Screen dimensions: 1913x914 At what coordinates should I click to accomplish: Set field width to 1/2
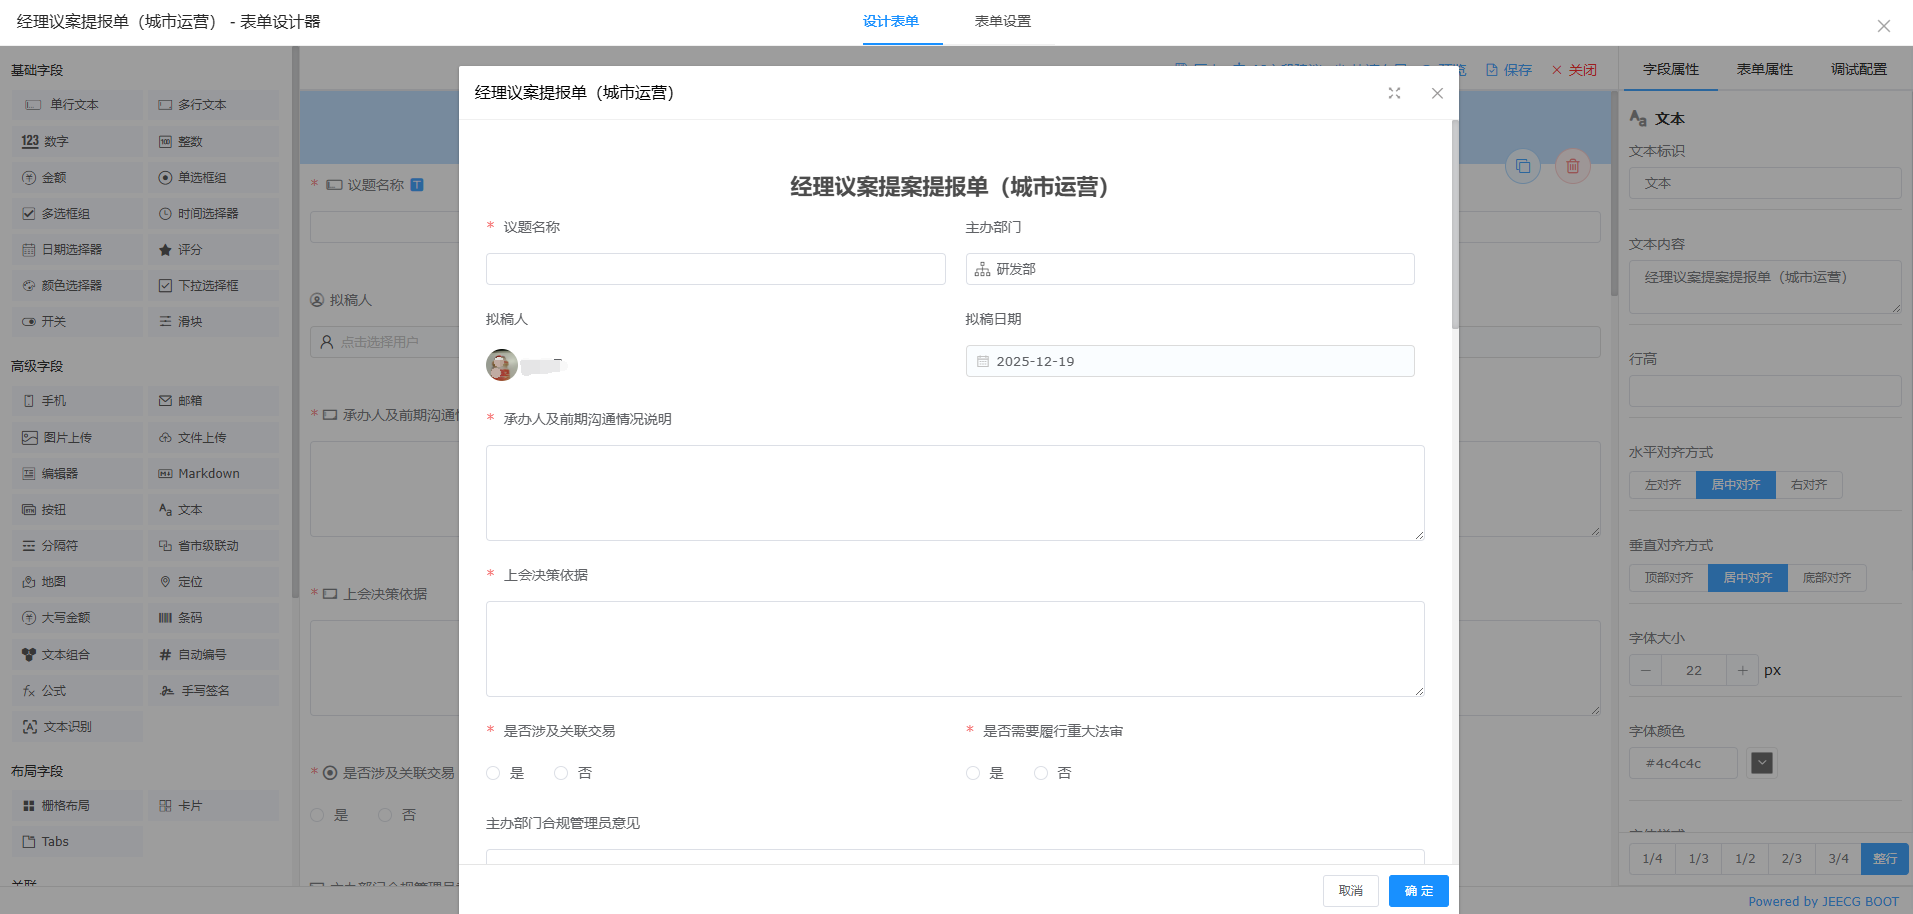coord(1745,859)
